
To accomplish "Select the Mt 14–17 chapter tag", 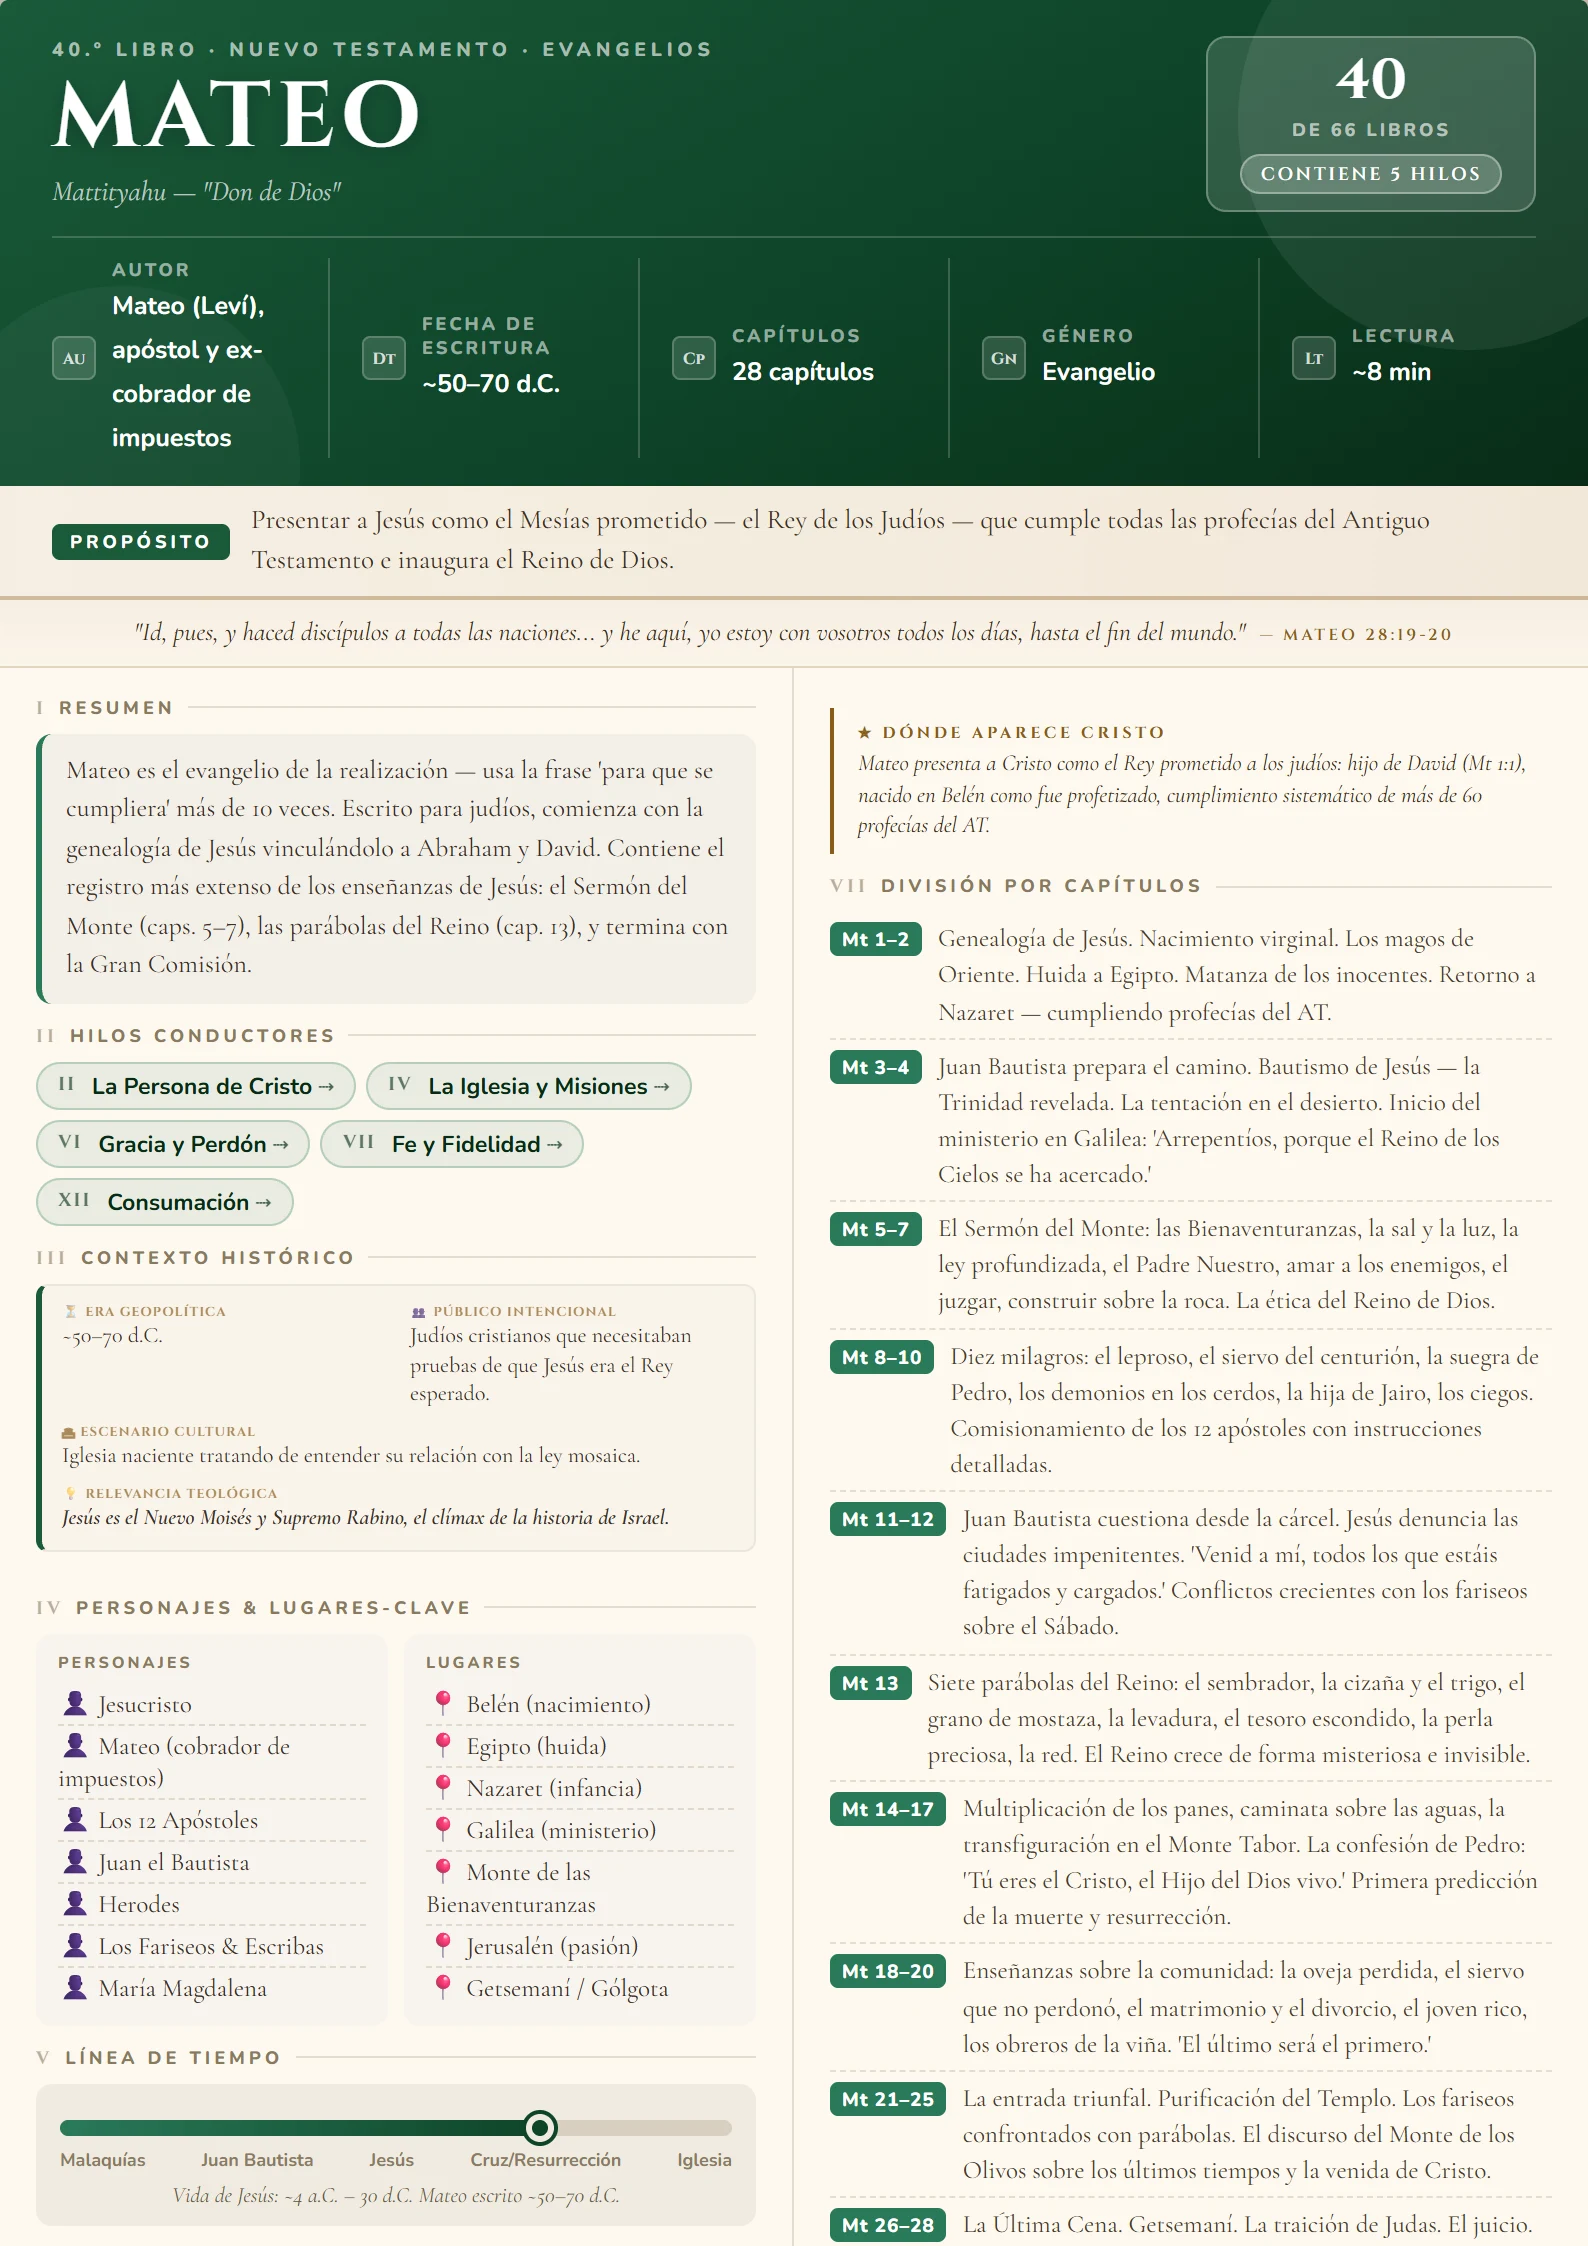I will coord(888,1809).
